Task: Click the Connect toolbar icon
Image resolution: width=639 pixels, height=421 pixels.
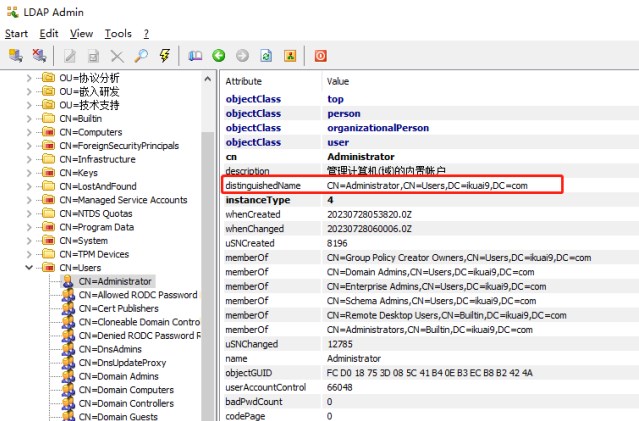Action: coord(15,55)
